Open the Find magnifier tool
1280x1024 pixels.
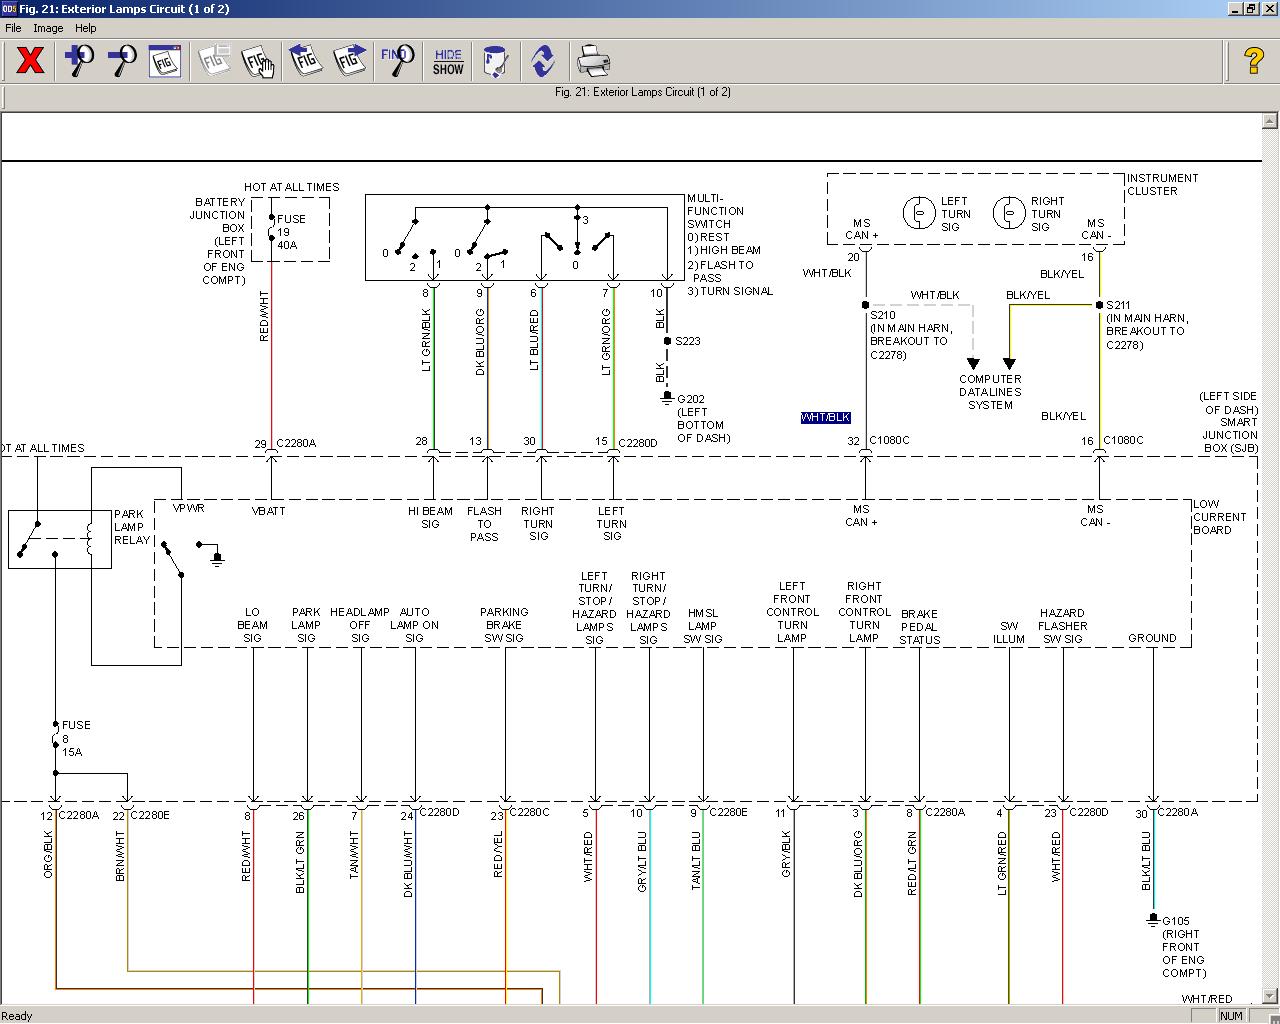pos(397,61)
